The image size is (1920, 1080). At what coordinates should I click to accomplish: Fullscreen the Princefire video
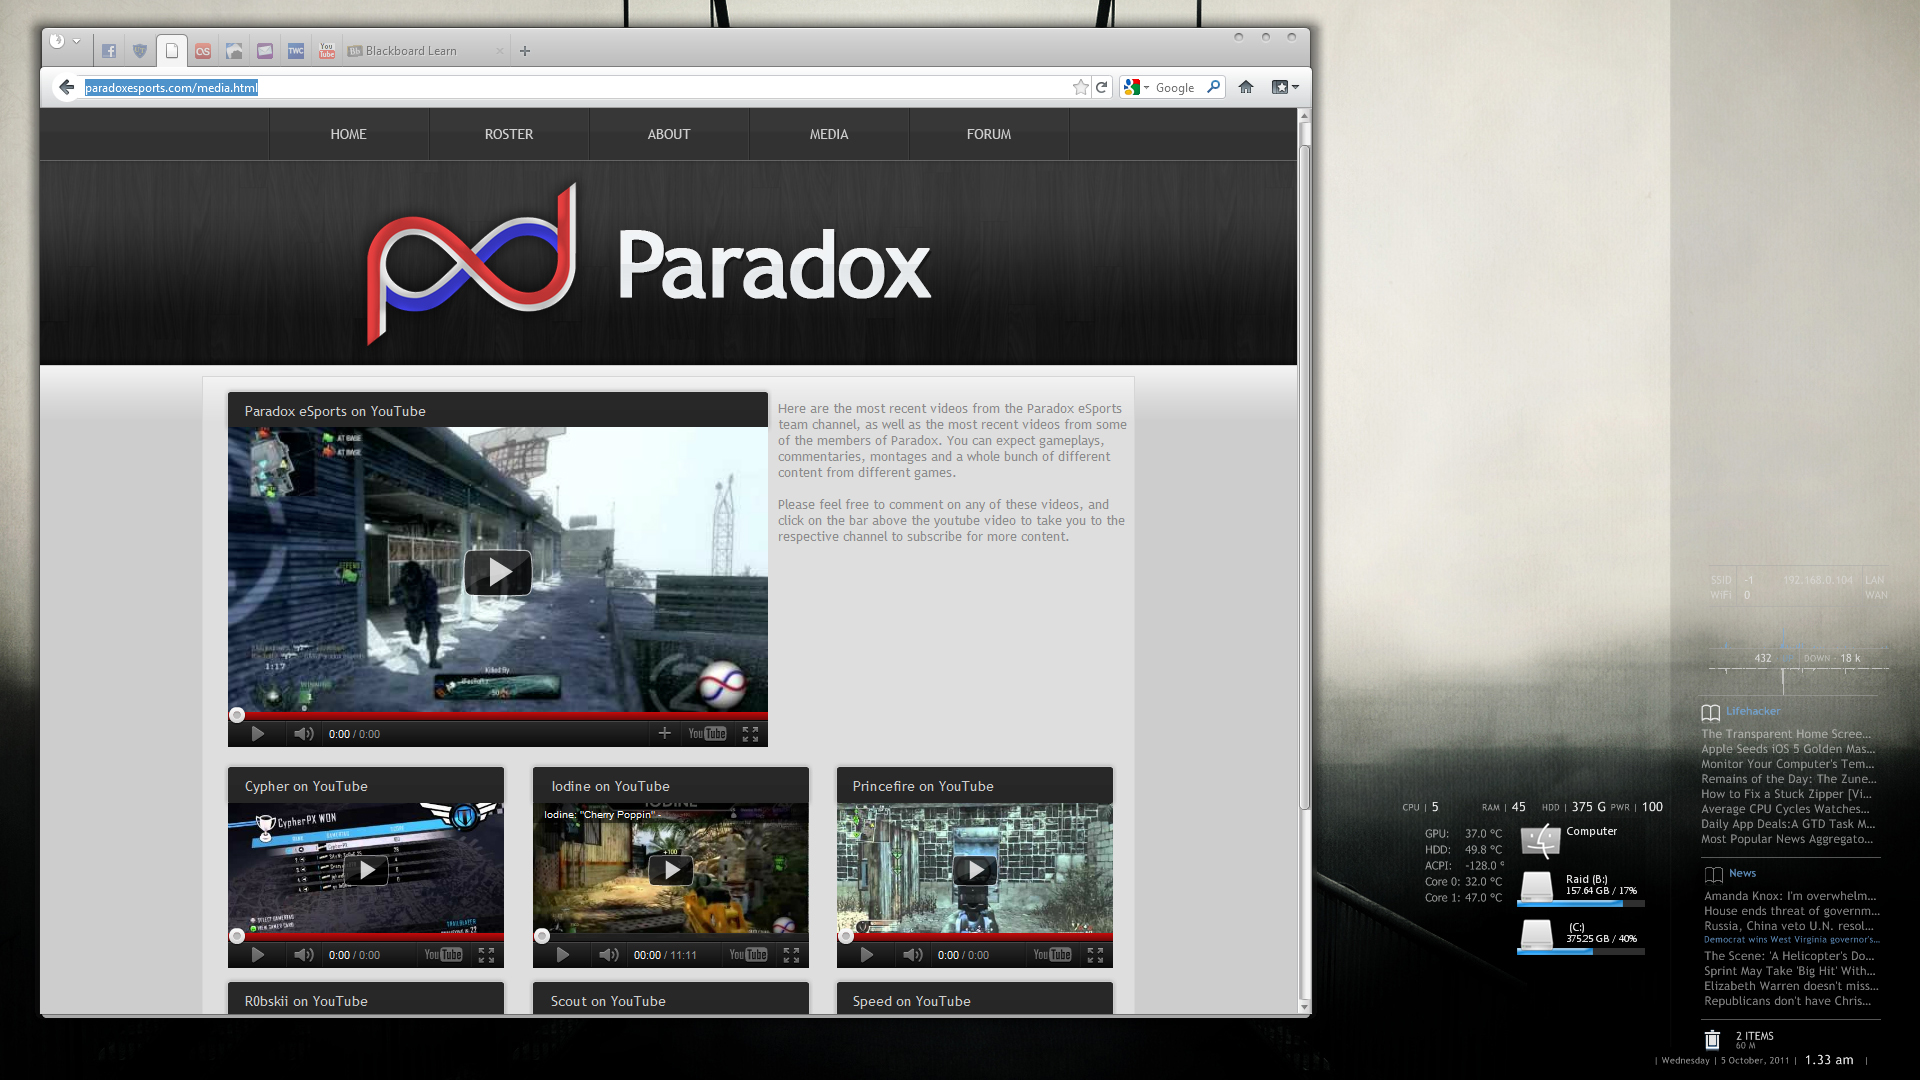point(1095,955)
